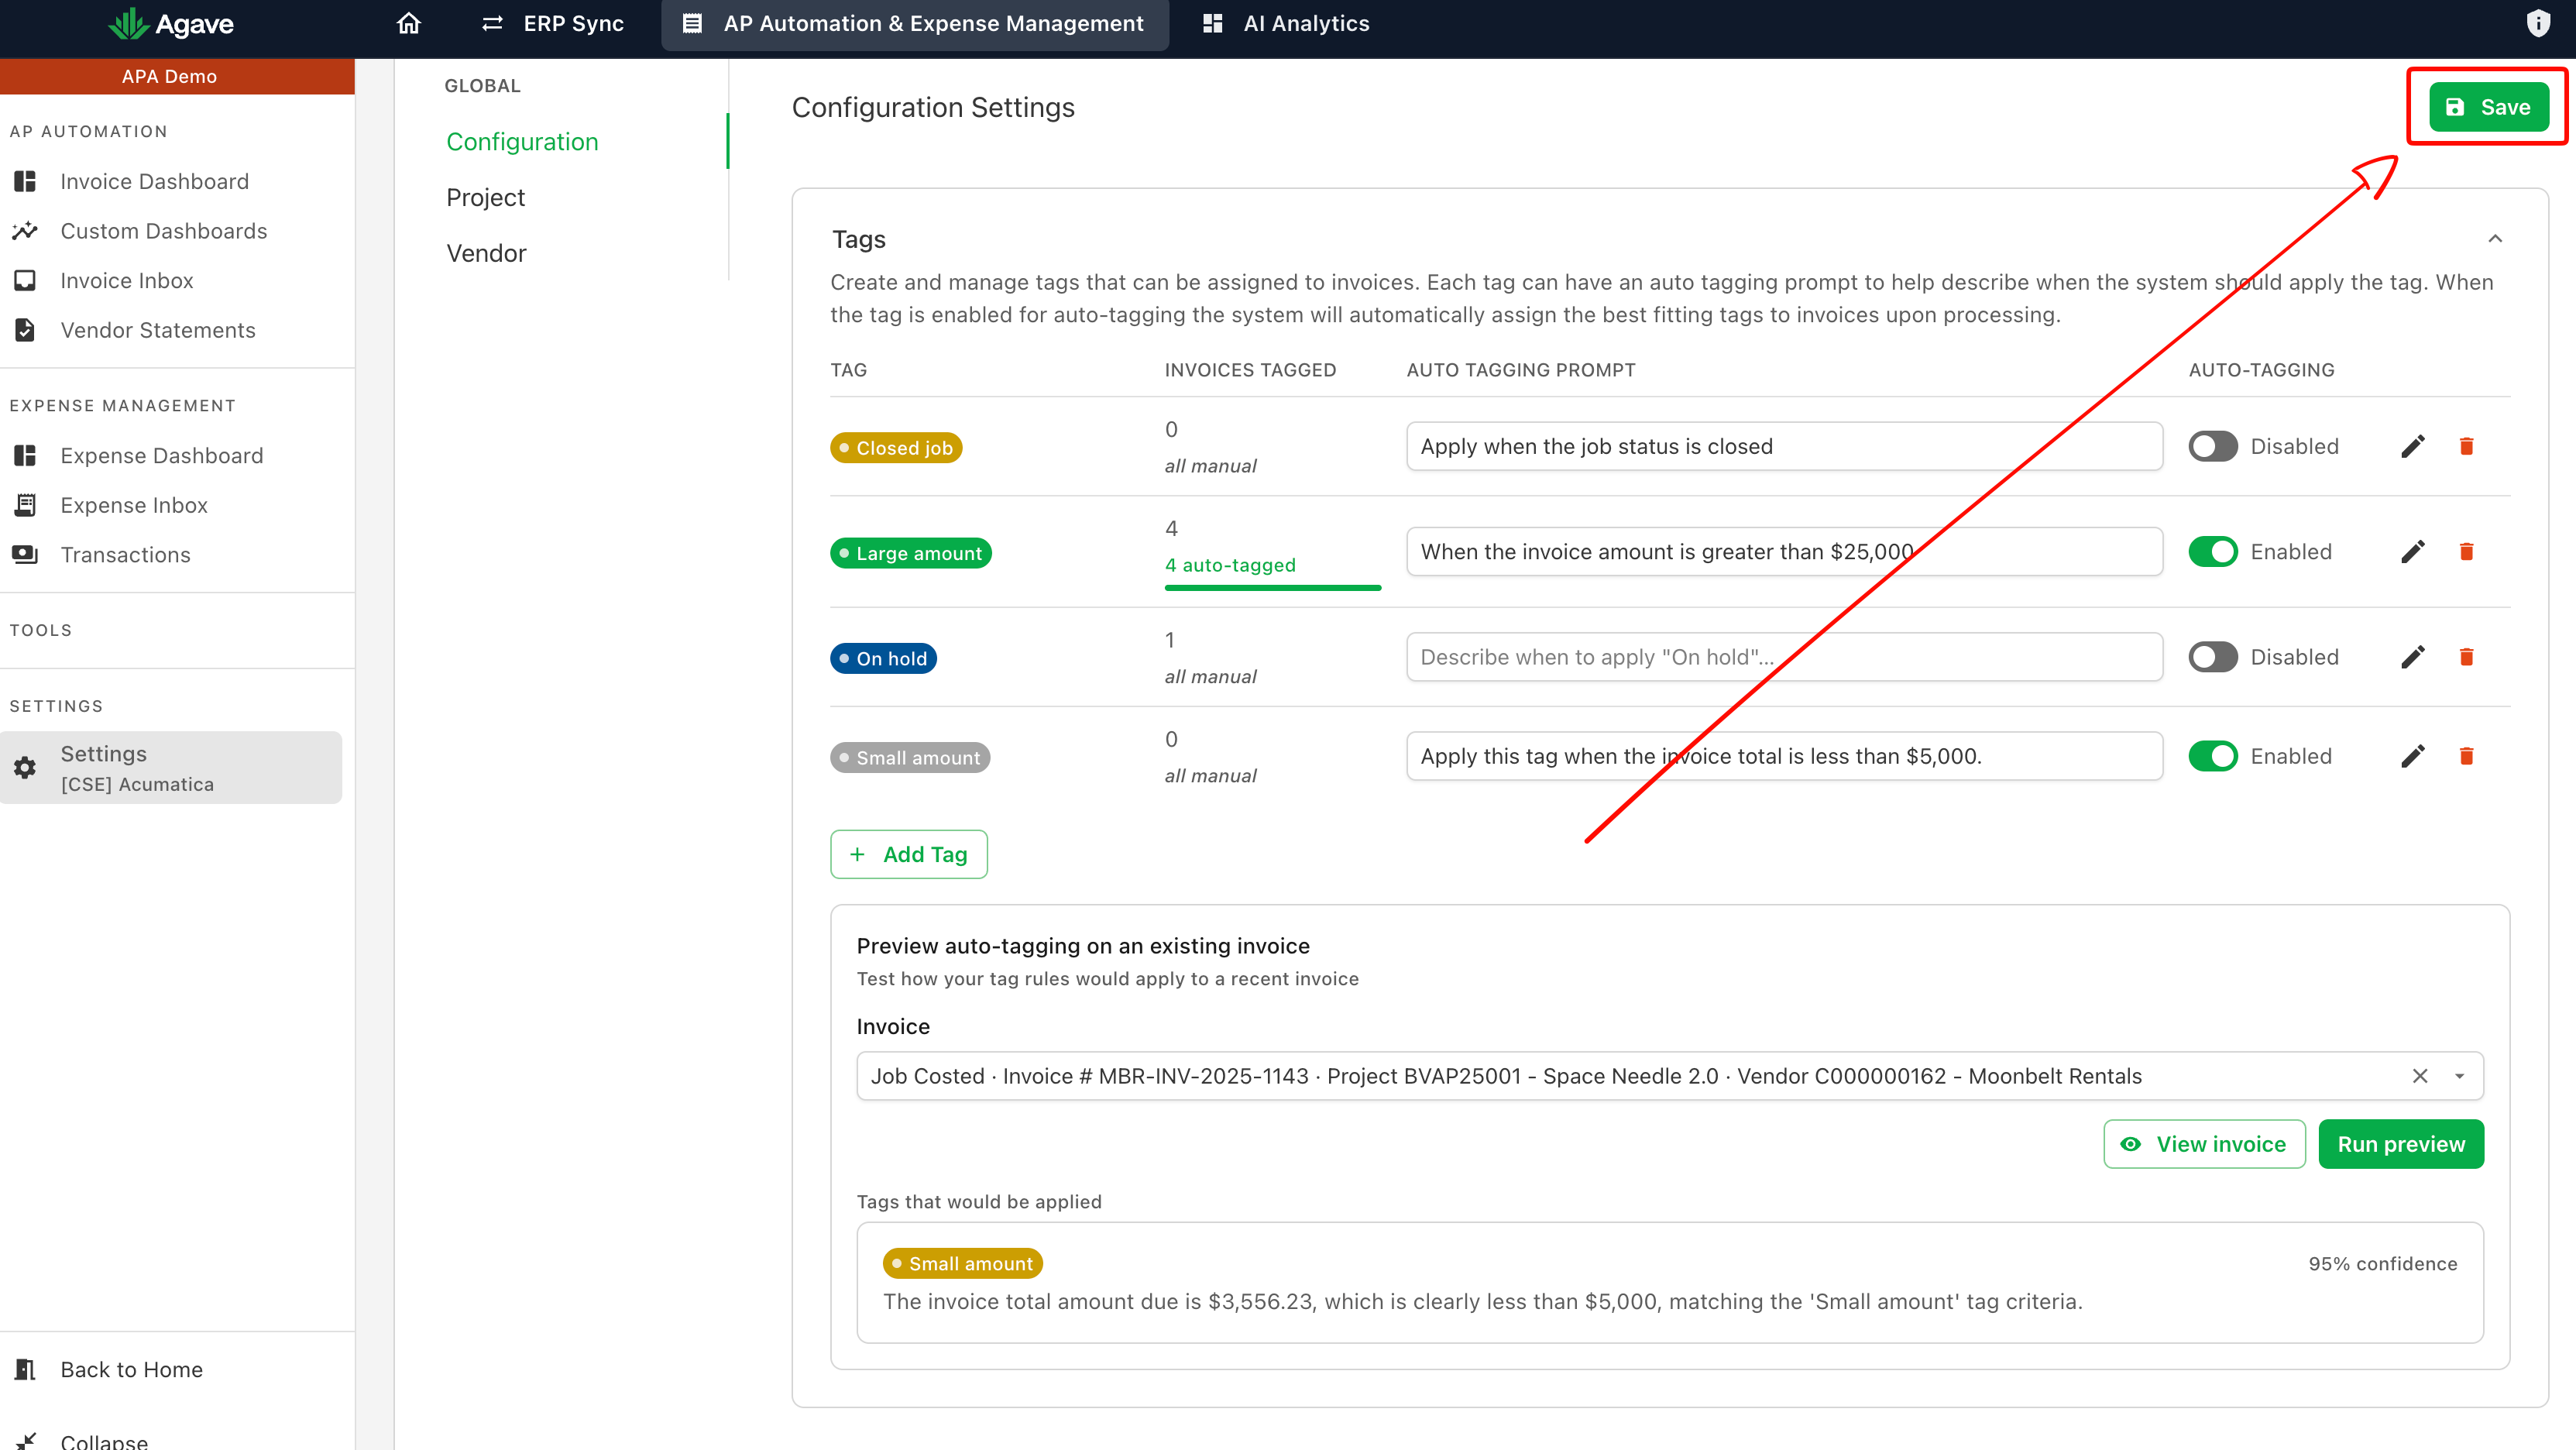
Task: Select the Vendor settings section
Action: coord(486,254)
